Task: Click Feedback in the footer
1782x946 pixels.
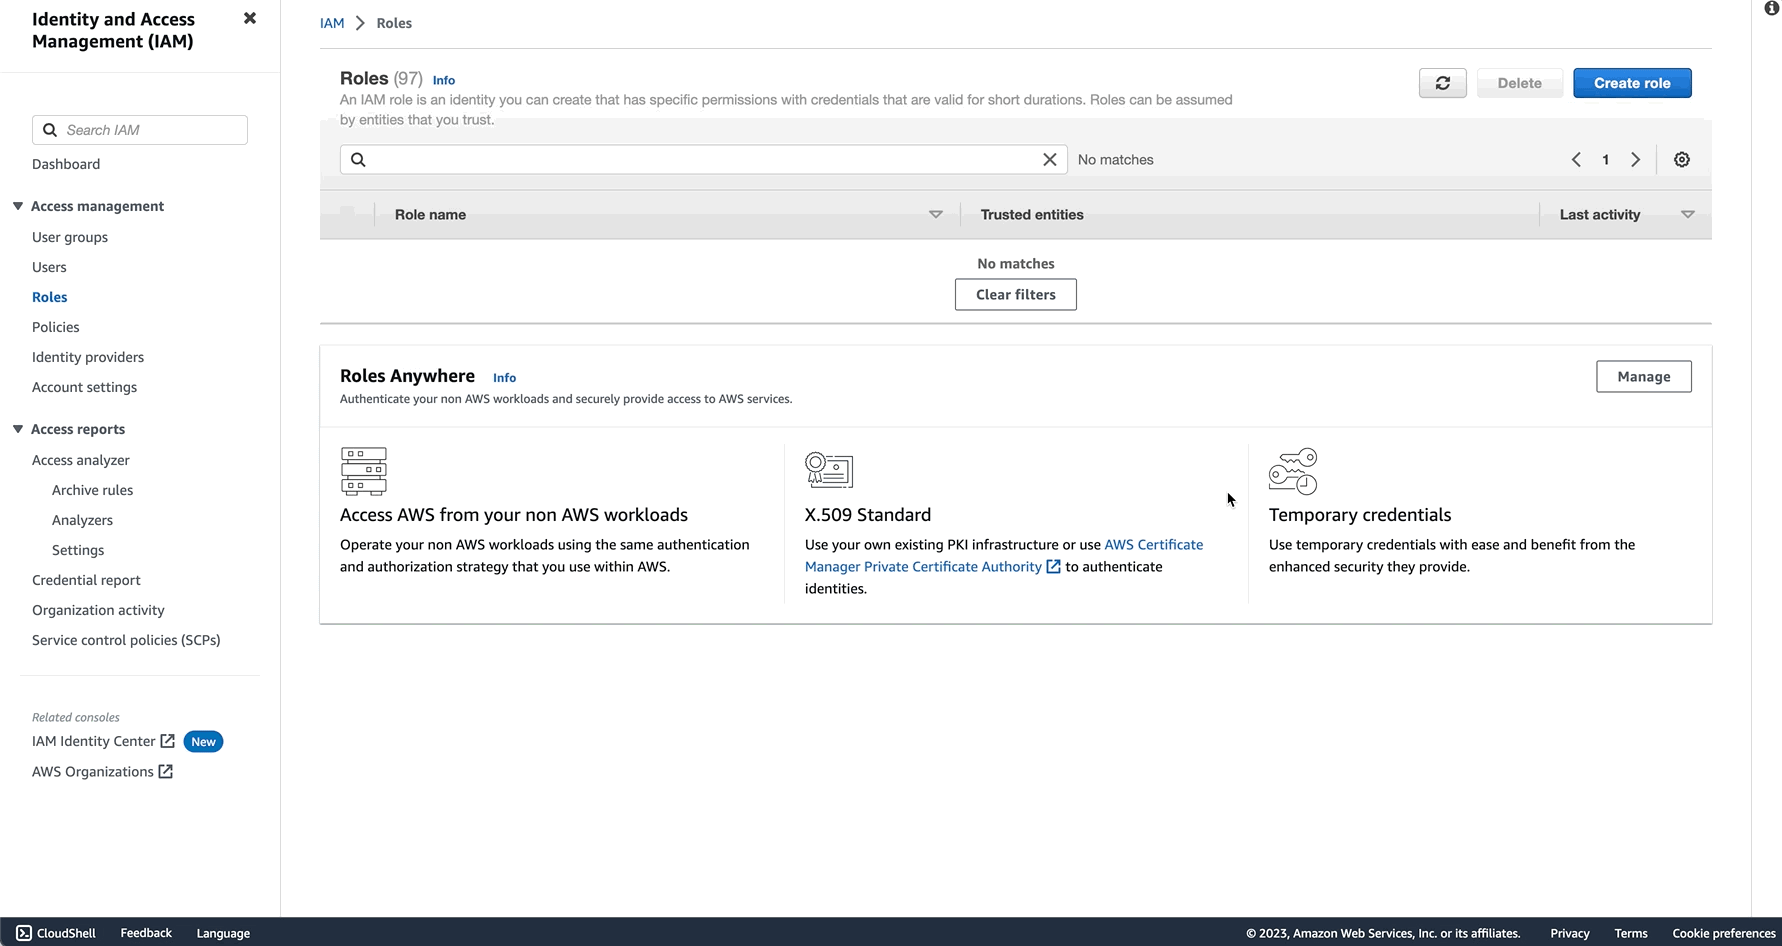Action: point(146,933)
